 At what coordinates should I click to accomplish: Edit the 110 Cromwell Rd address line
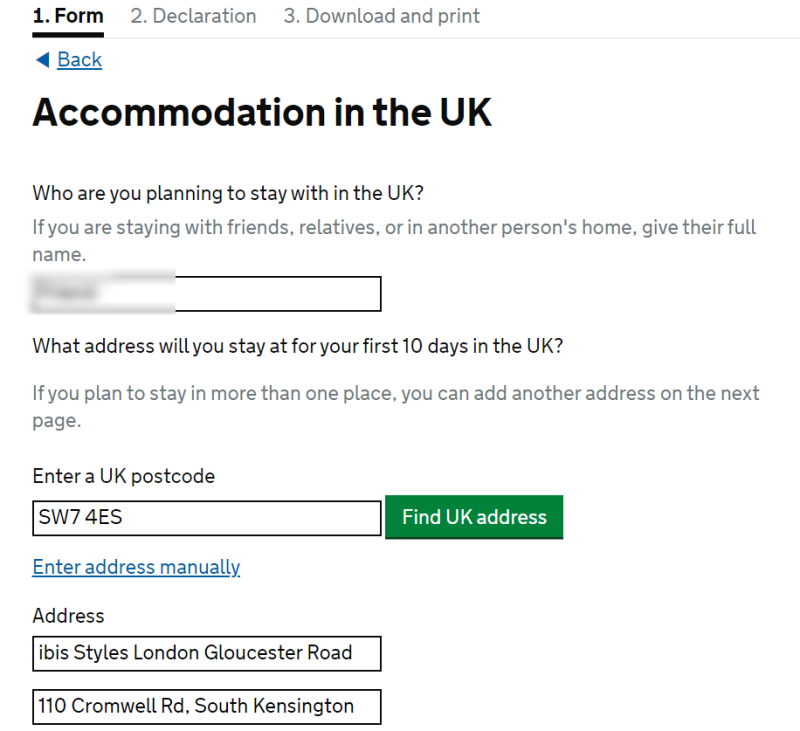tap(206, 706)
